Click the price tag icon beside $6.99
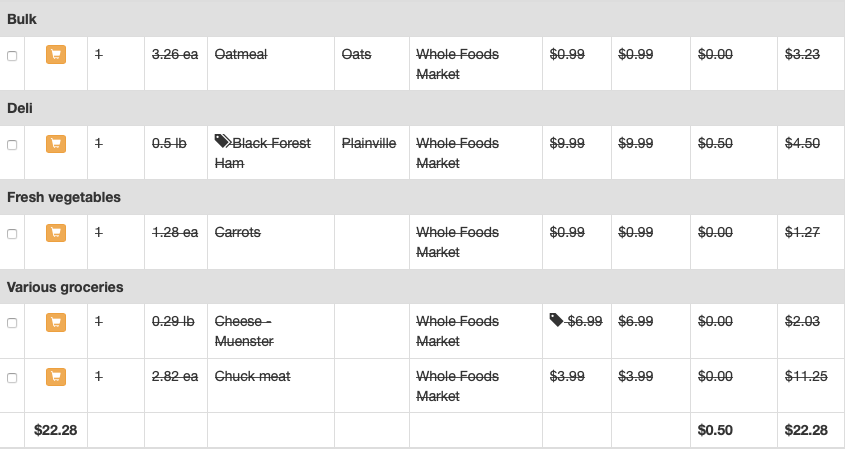The width and height of the screenshot is (846, 452). pyautogui.click(x=556, y=320)
